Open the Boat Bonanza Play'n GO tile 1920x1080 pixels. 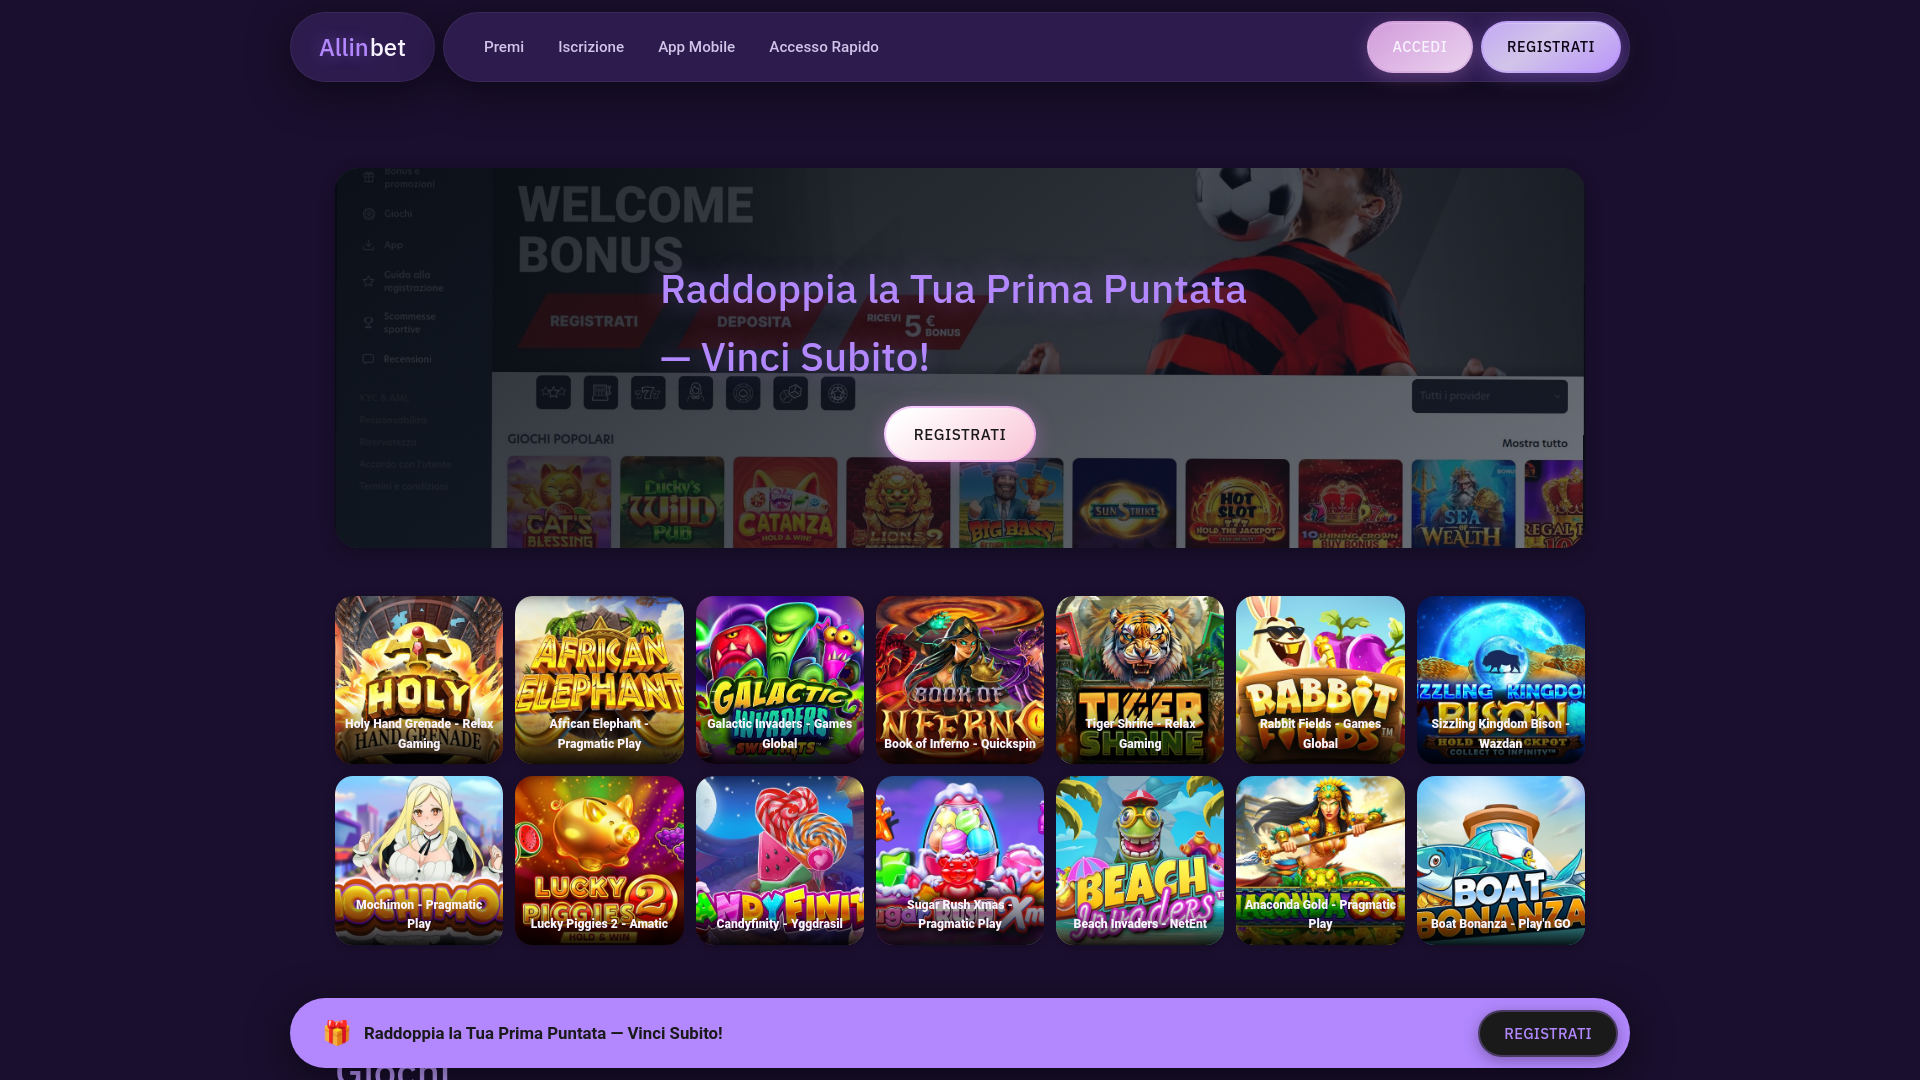[1501, 860]
